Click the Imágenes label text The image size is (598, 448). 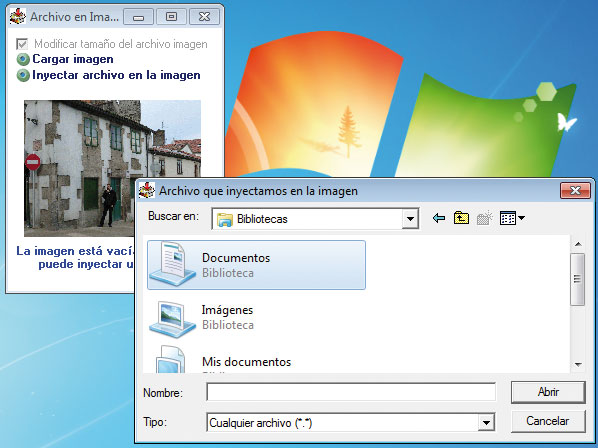click(227, 310)
